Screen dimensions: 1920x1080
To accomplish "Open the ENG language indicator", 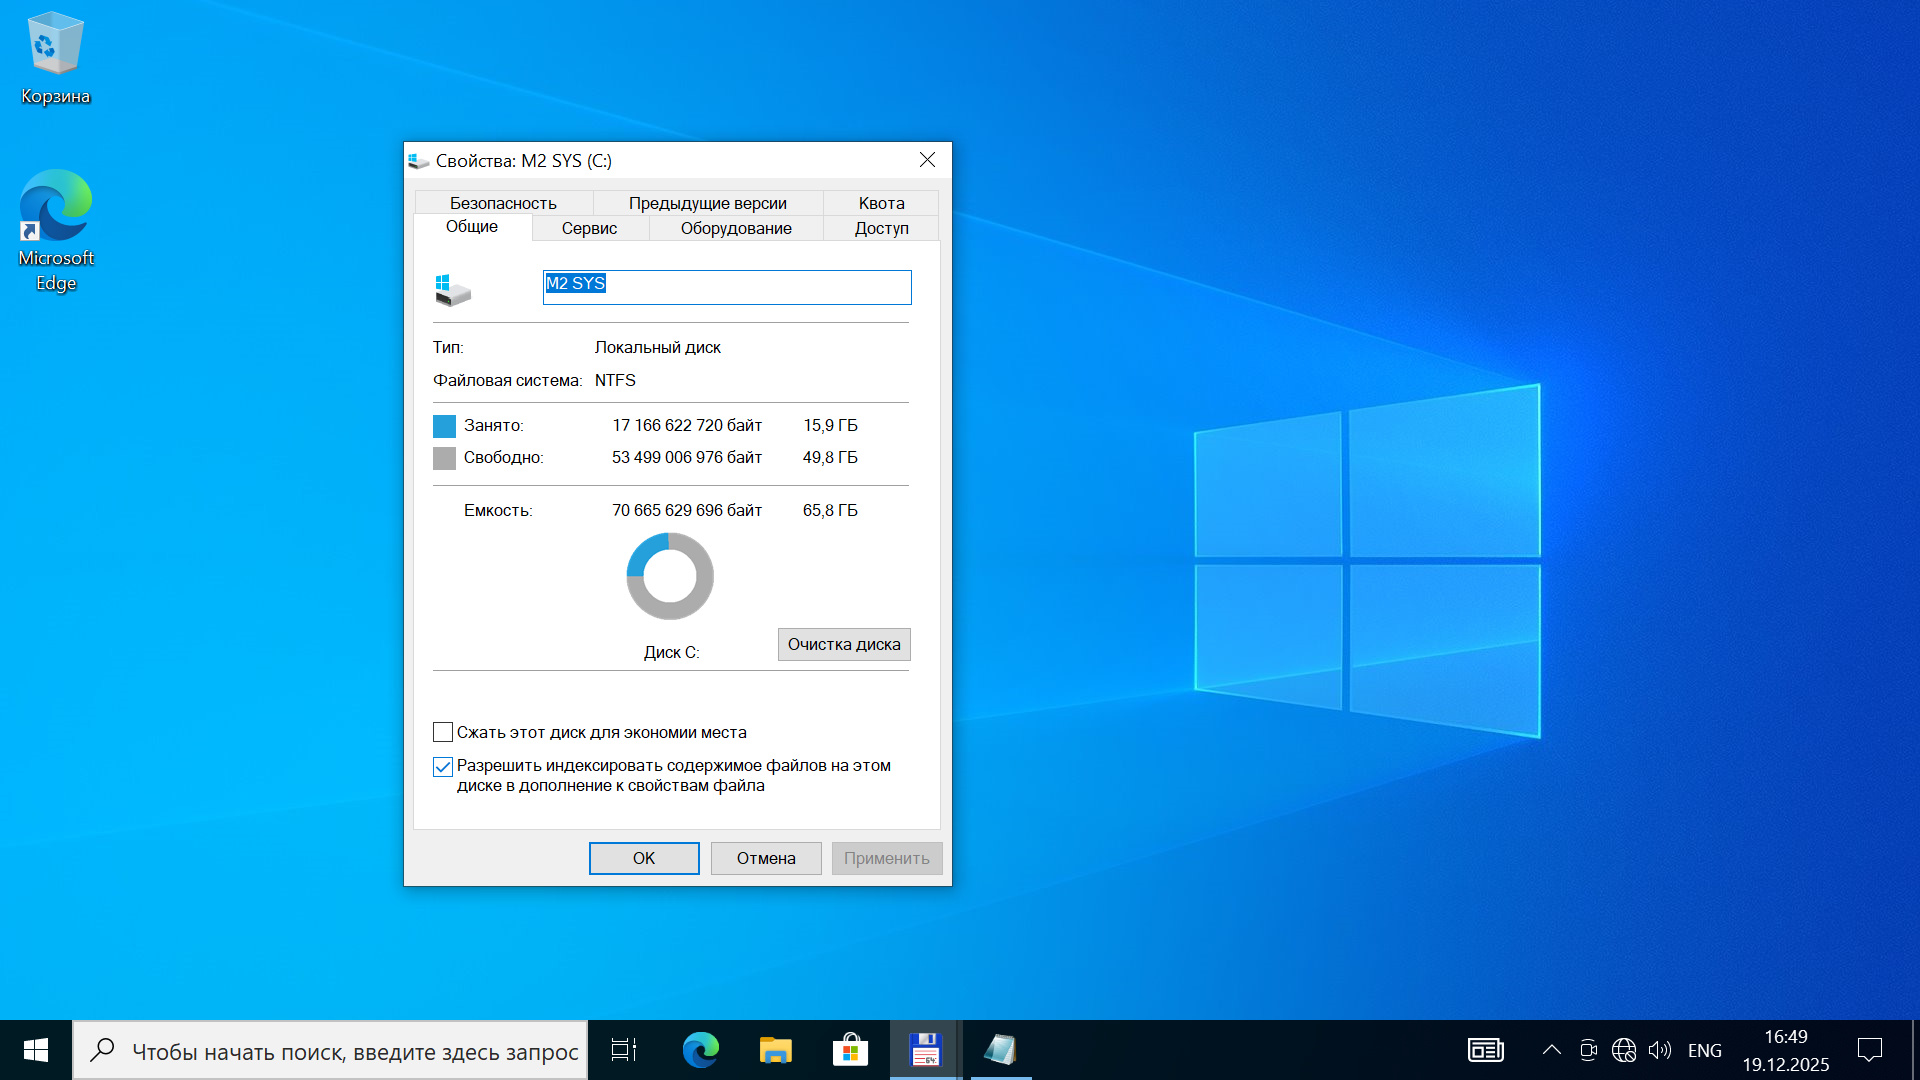I will [1704, 1050].
